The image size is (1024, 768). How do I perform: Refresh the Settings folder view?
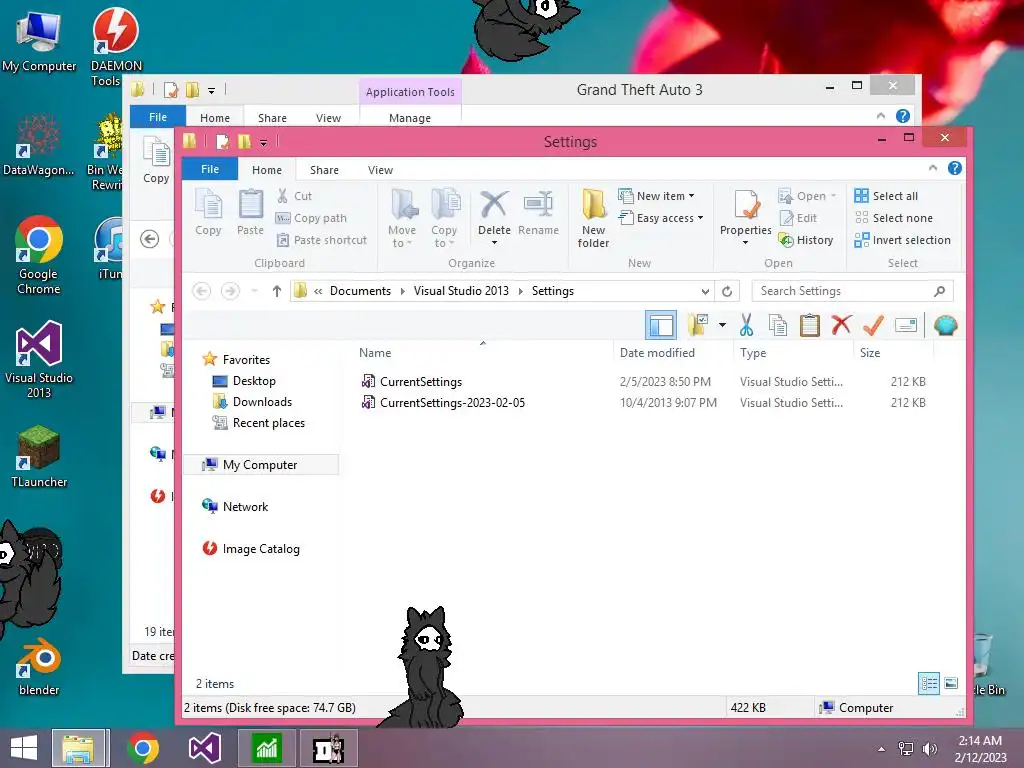coord(727,291)
